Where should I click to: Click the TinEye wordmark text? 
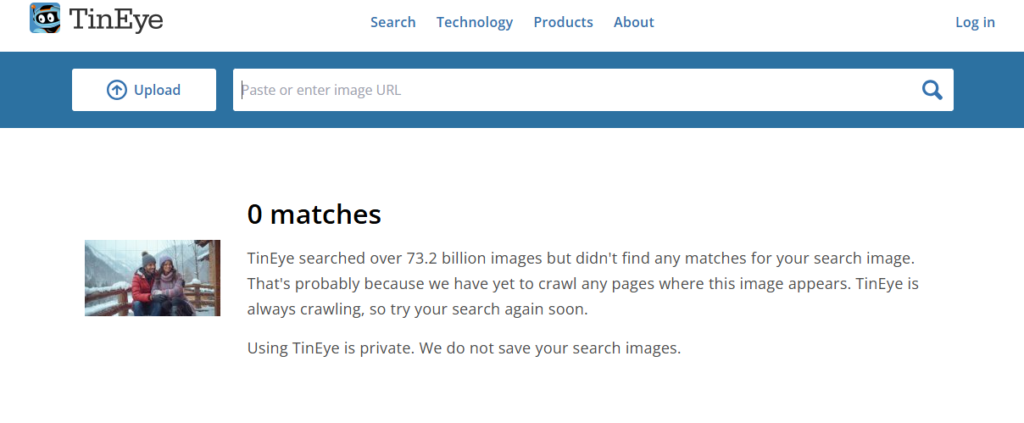pyautogui.click(x=115, y=20)
